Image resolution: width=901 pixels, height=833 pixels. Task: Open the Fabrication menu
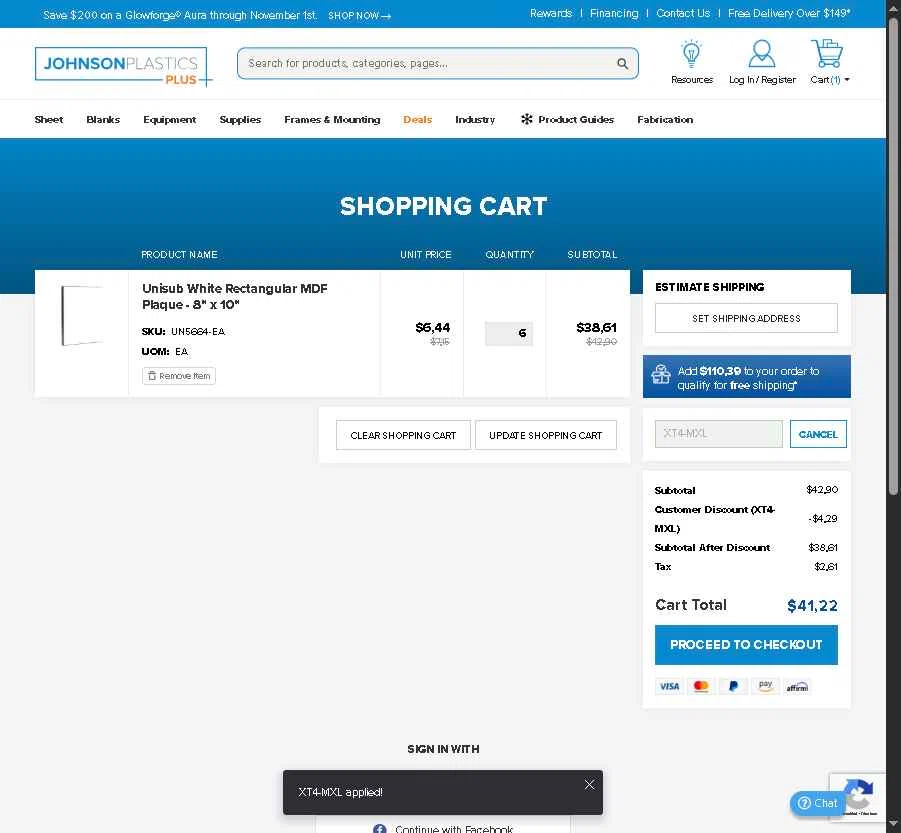point(665,119)
